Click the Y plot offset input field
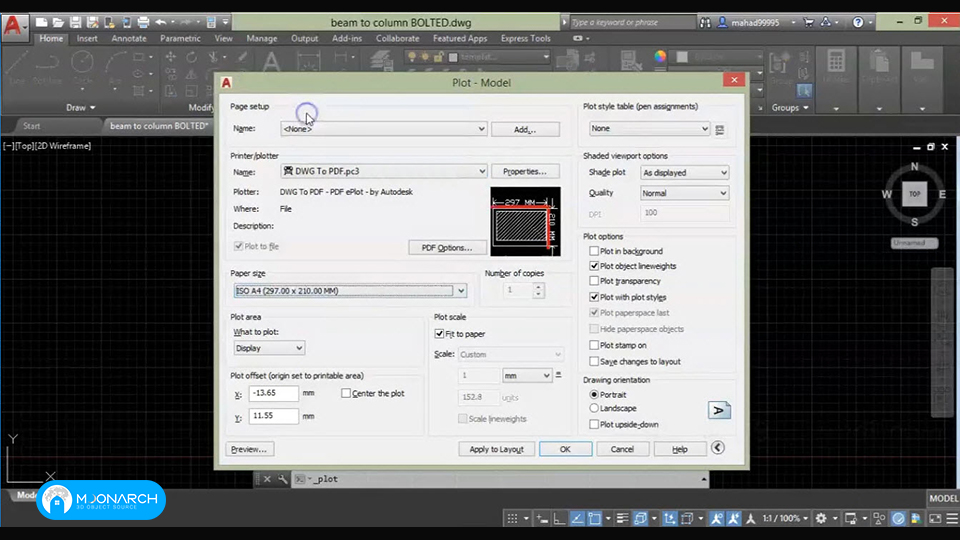The image size is (960, 540). tap(273, 416)
